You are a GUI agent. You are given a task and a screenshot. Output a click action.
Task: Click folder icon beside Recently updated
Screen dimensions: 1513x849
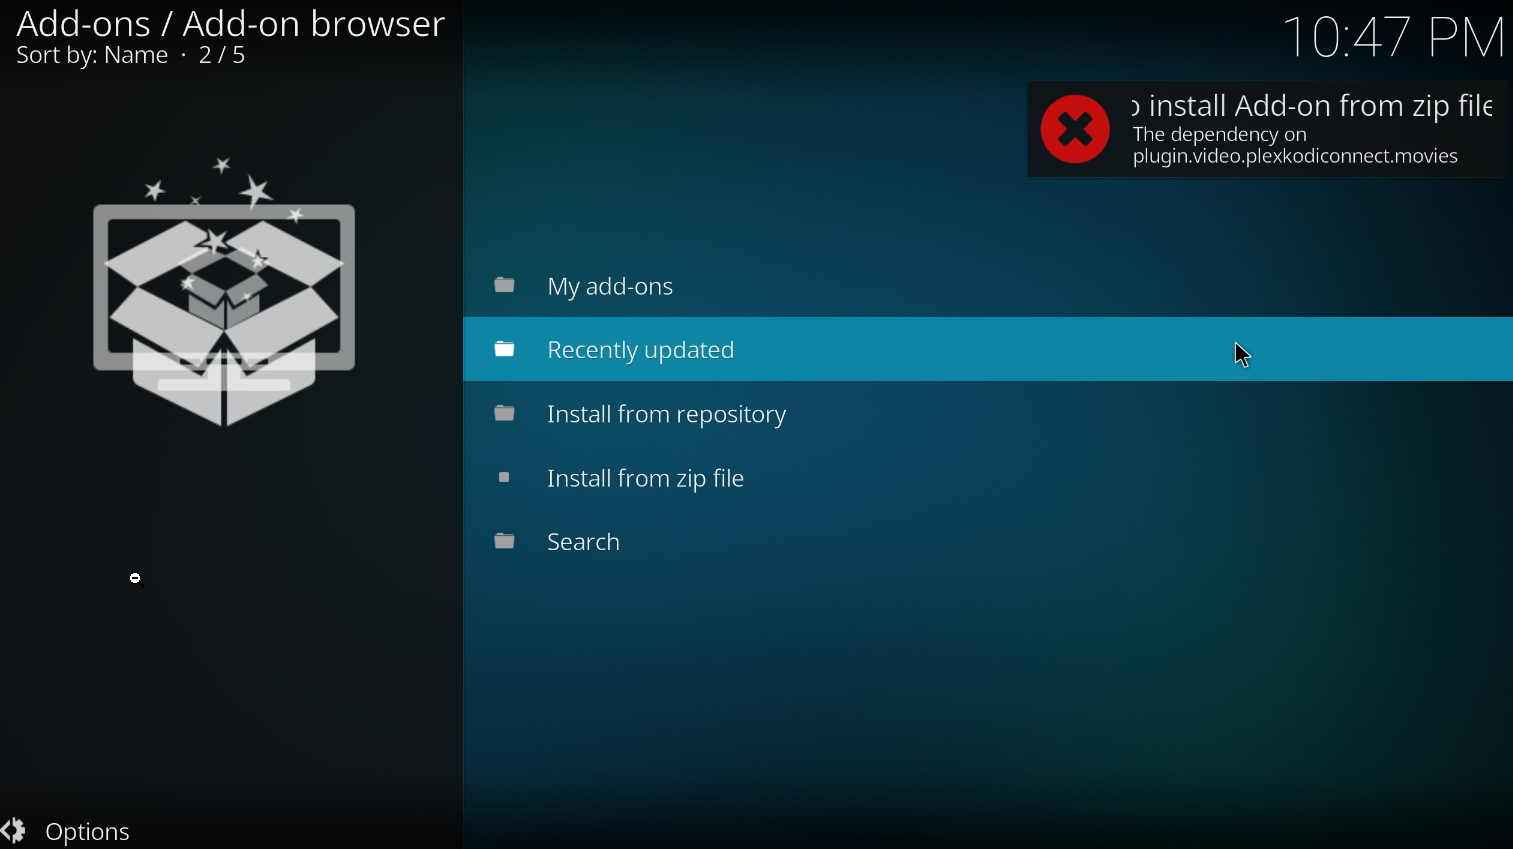505,349
